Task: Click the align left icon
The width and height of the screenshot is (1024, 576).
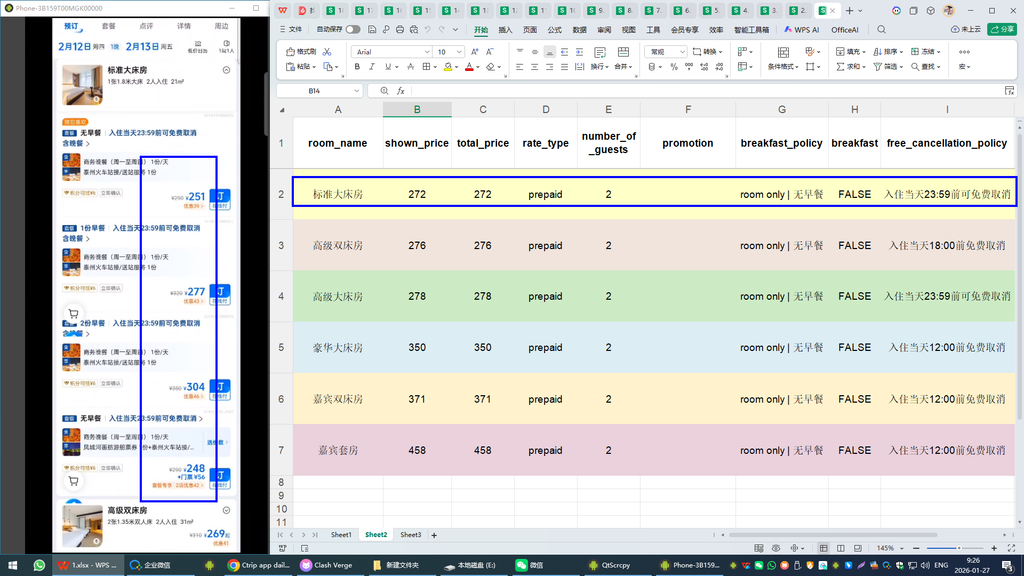Action: [x=520, y=67]
